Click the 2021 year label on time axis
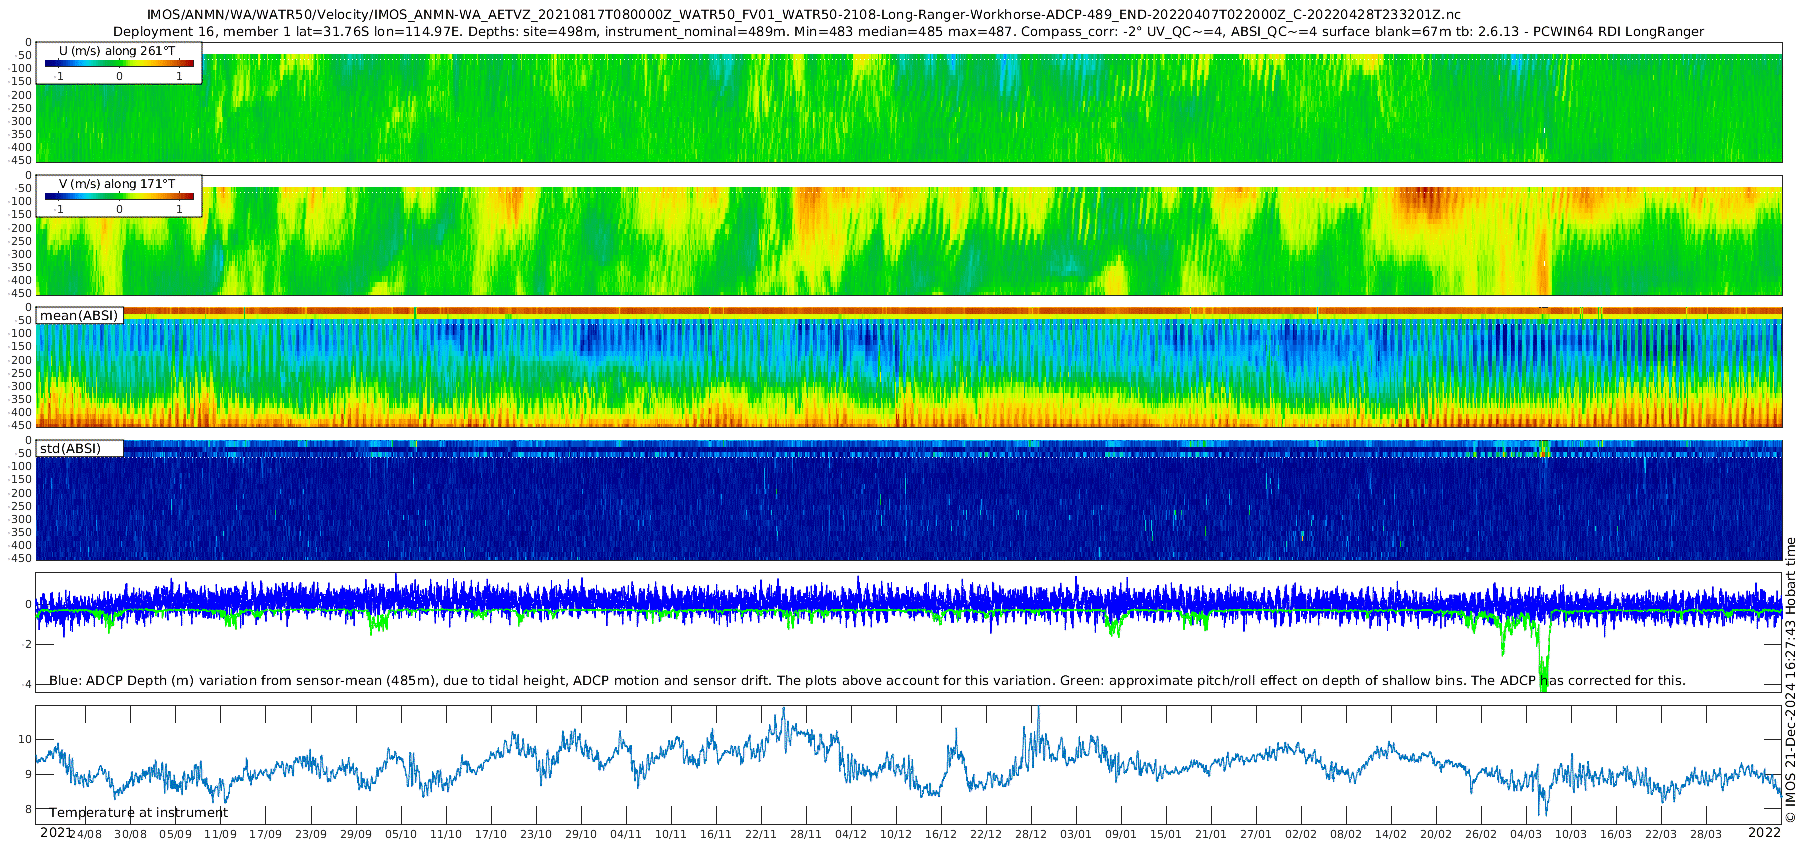Screen dimensions: 1800x850 pos(56,832)
